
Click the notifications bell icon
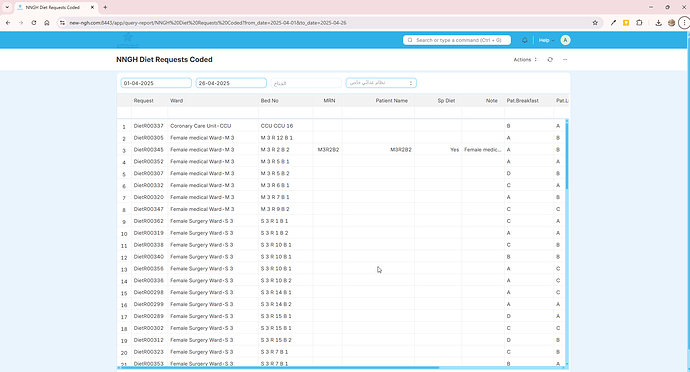[525, 40]
